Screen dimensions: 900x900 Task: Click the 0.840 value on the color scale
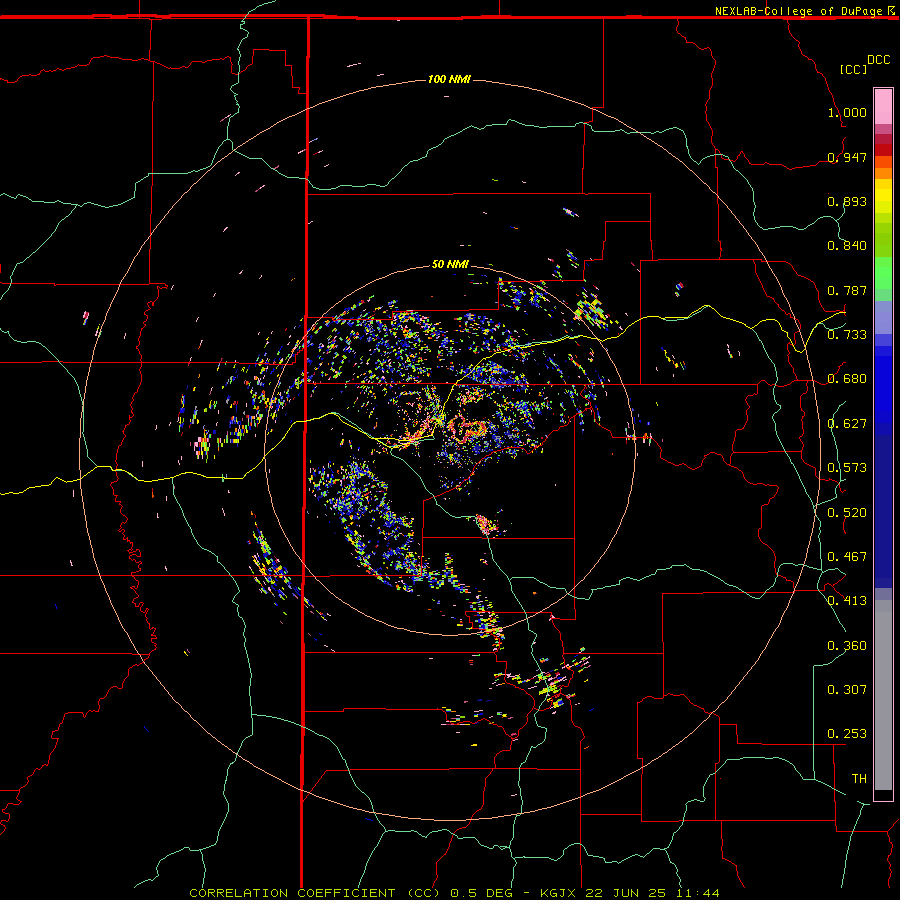847,246
